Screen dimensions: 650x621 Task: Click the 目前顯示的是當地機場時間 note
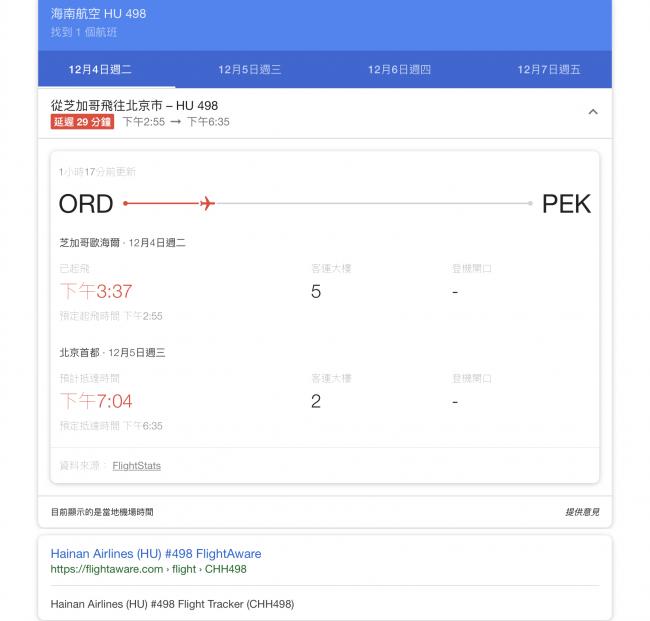[x=102, y=512]
